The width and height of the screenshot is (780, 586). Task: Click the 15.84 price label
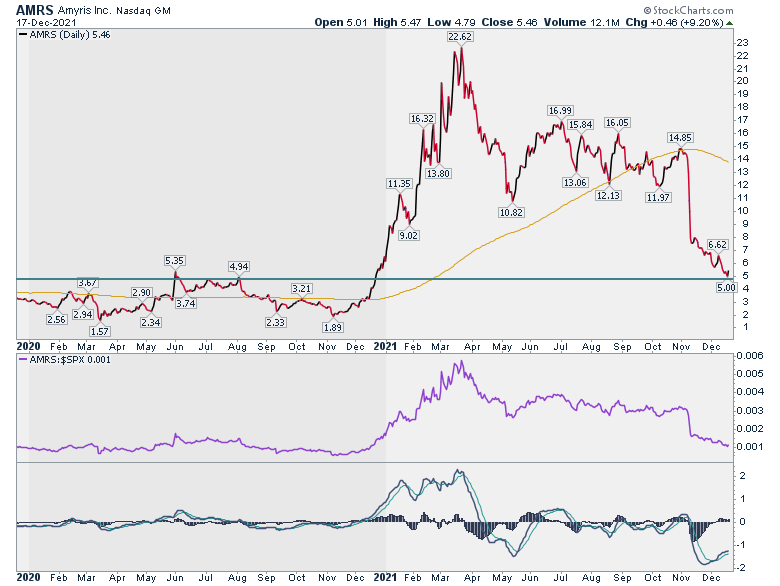pos(581,124)
